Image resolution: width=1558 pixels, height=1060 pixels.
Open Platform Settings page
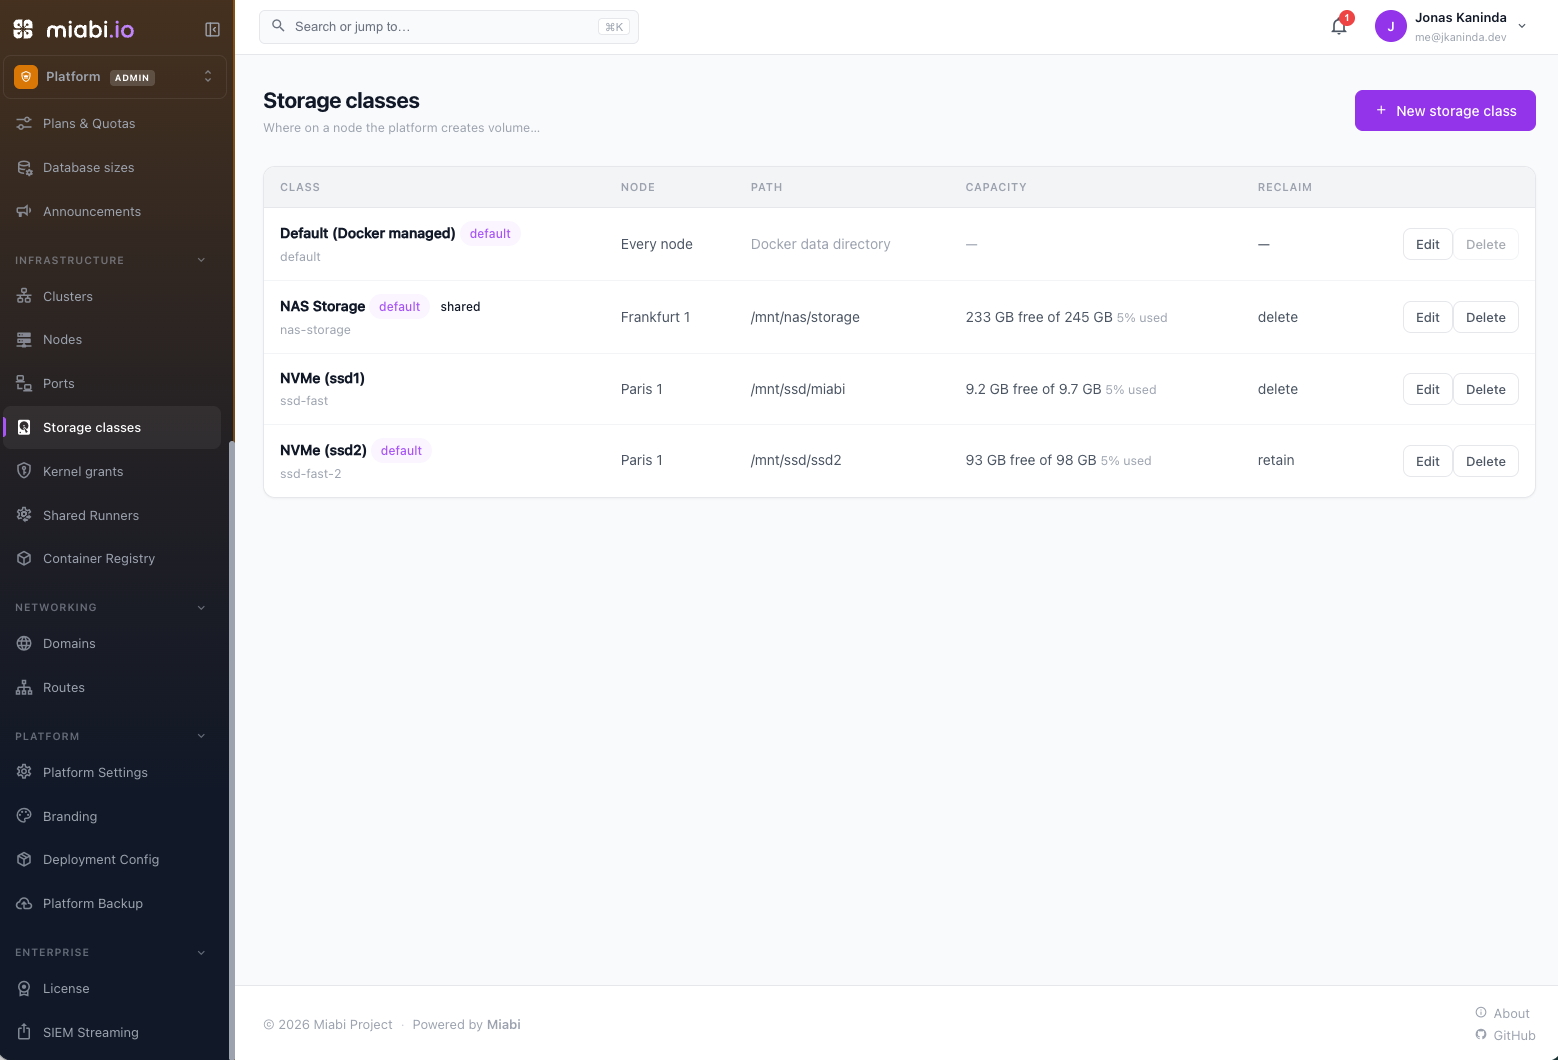[112, 772]
